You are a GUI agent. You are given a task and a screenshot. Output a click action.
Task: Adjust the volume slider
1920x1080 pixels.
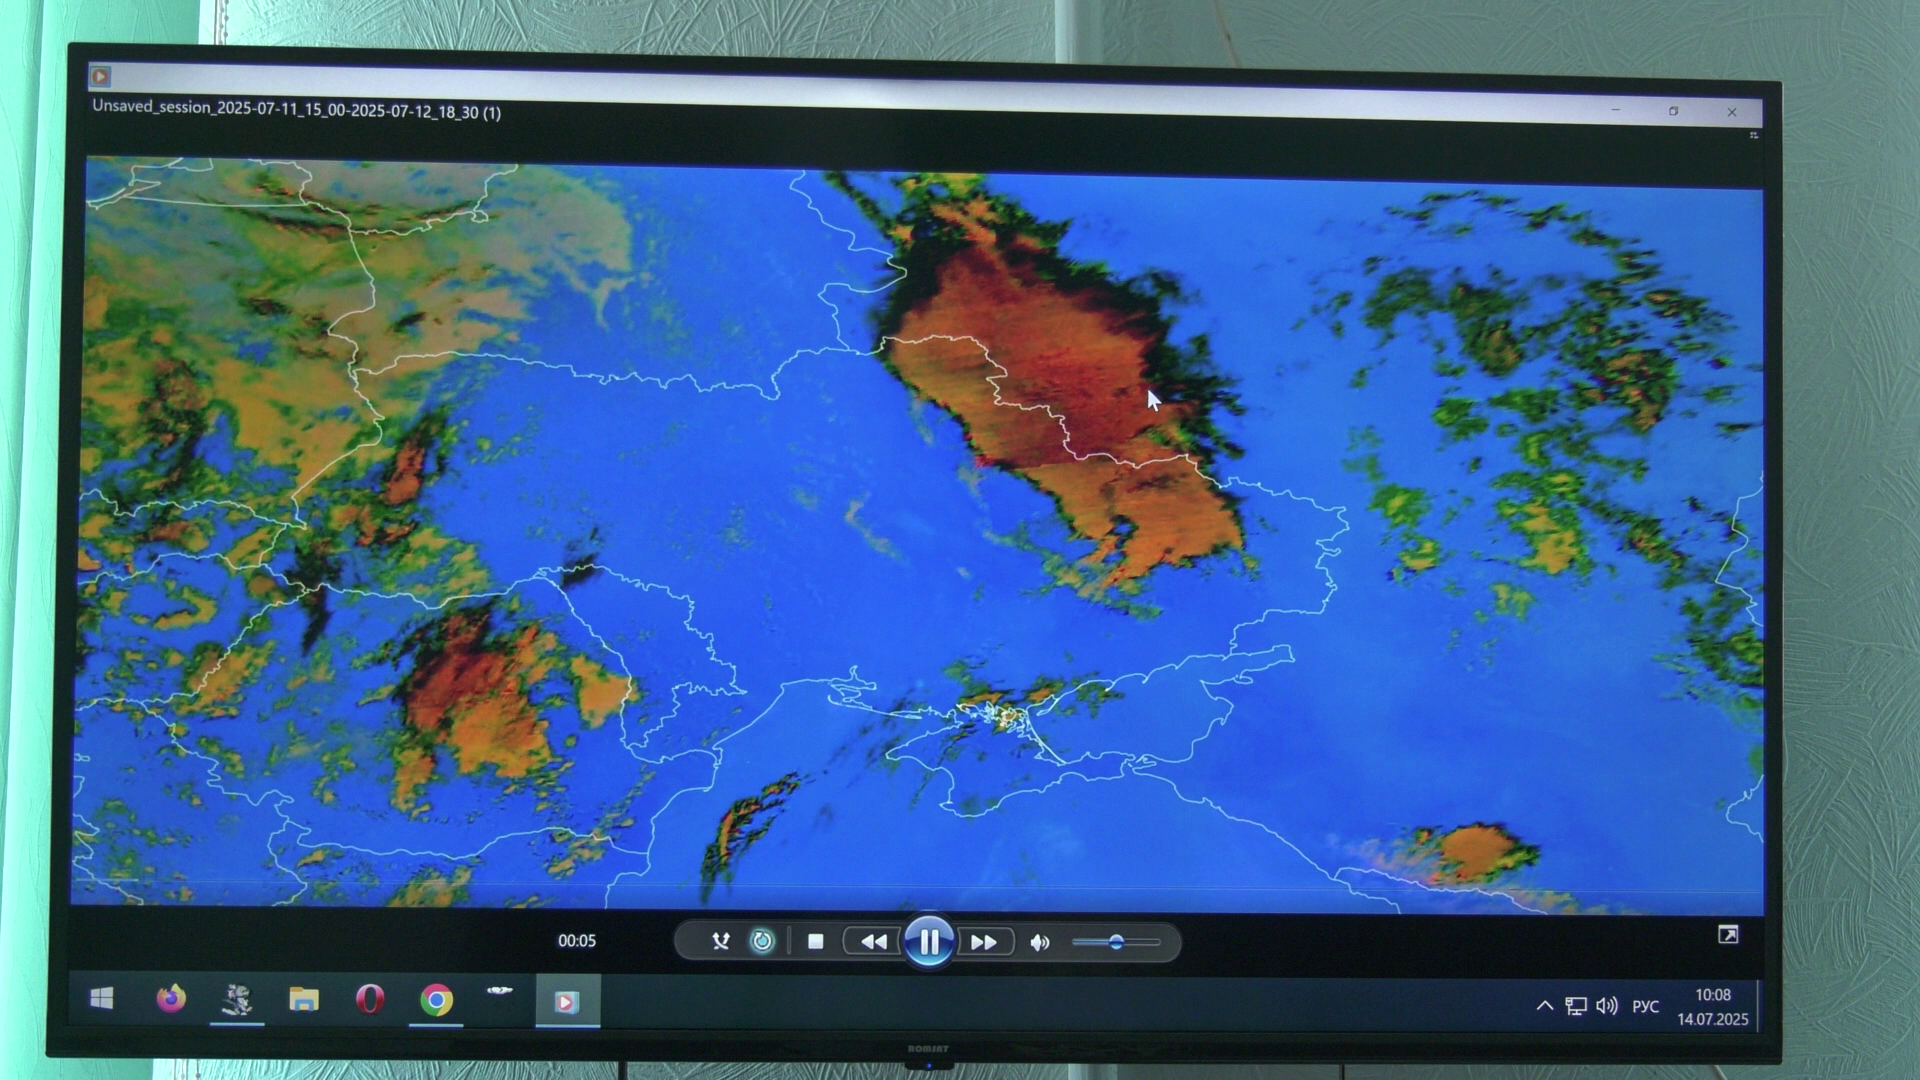click(1116, 942)
